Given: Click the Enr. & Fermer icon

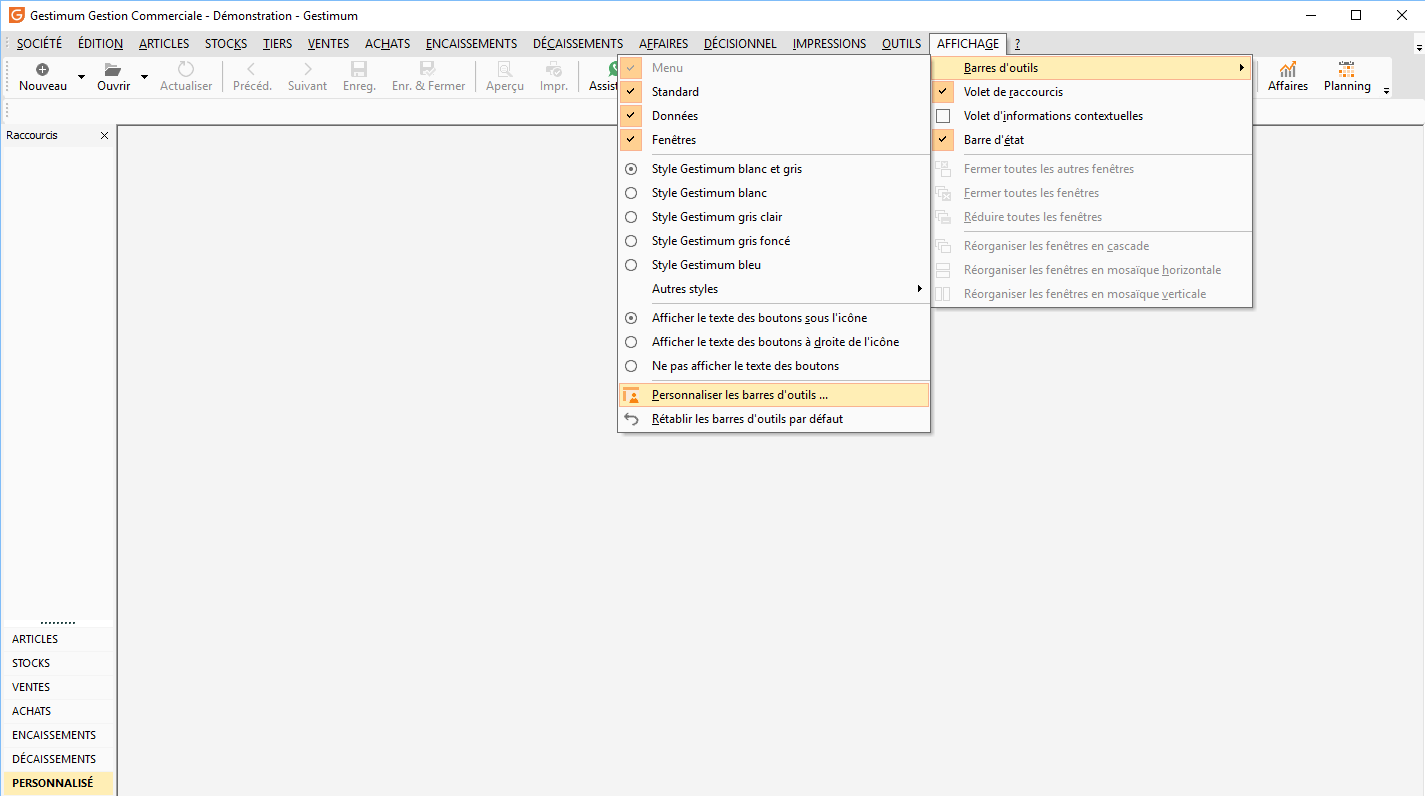Looking at the screenshot, I should pyautogui.click(x=428, y=69).
